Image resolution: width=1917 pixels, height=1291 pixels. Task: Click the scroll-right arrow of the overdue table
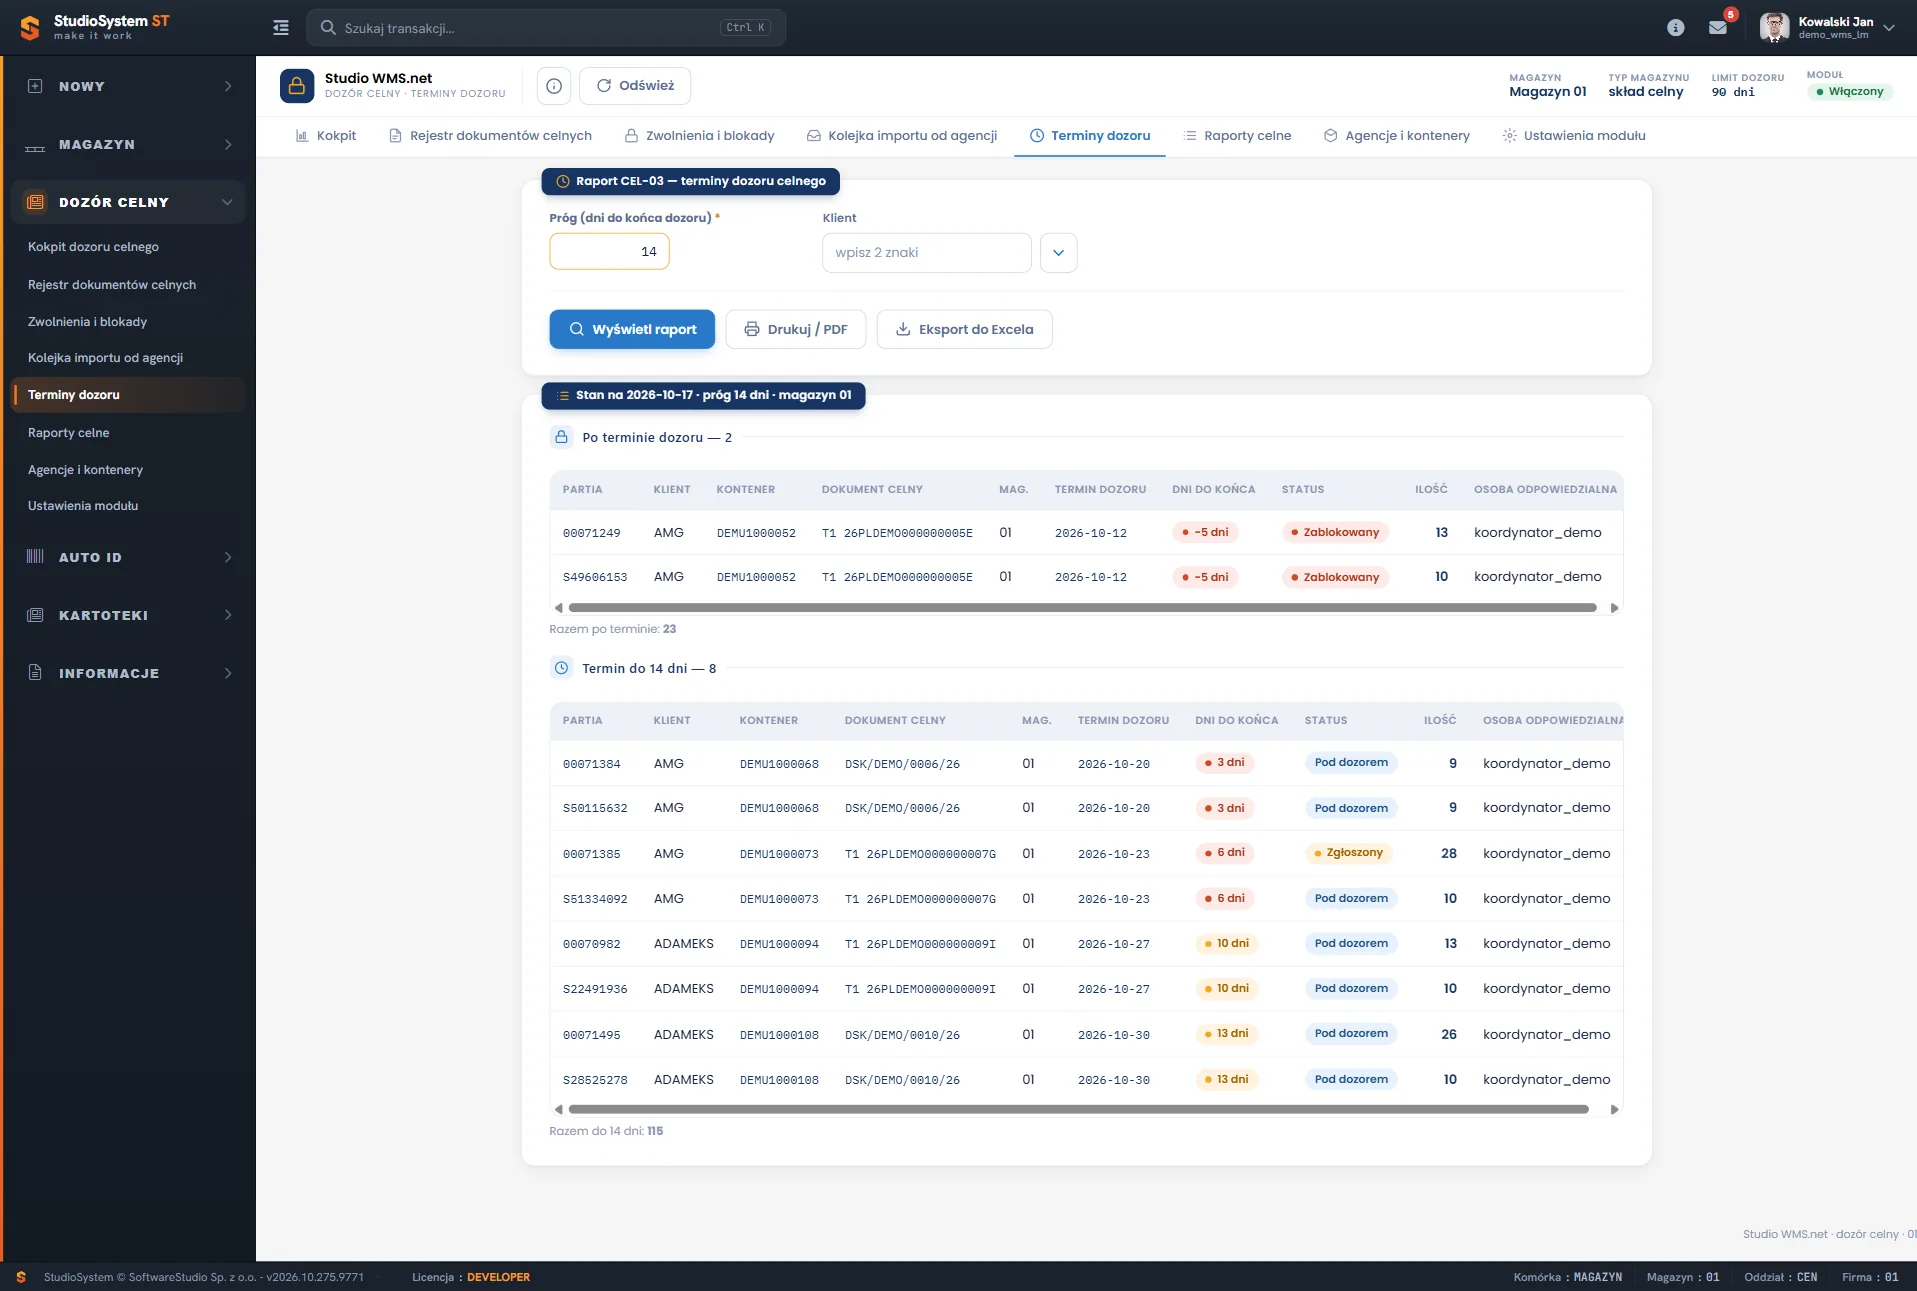(1614, 608)
